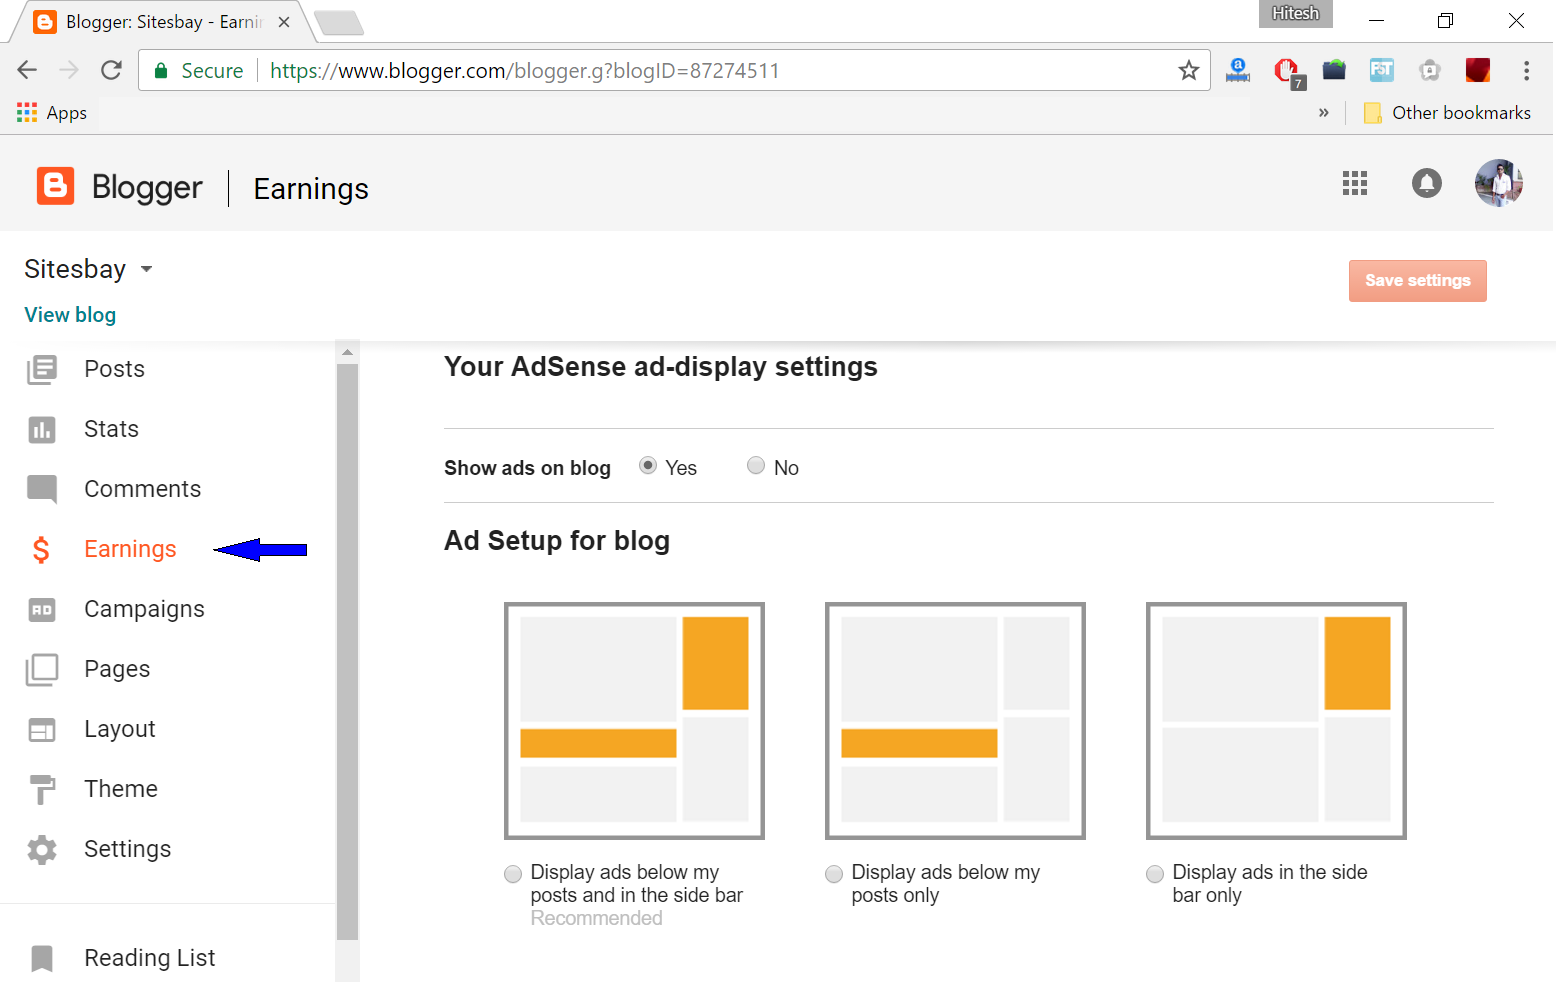
Task: Choose Display ads below posts and side bar
Action: [x=513, y=874]
